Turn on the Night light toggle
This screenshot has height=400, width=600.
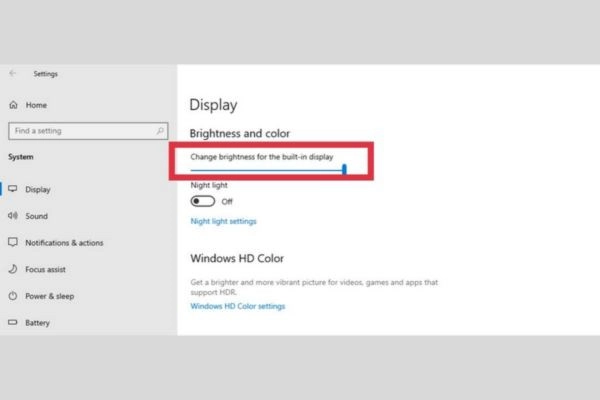203,201
